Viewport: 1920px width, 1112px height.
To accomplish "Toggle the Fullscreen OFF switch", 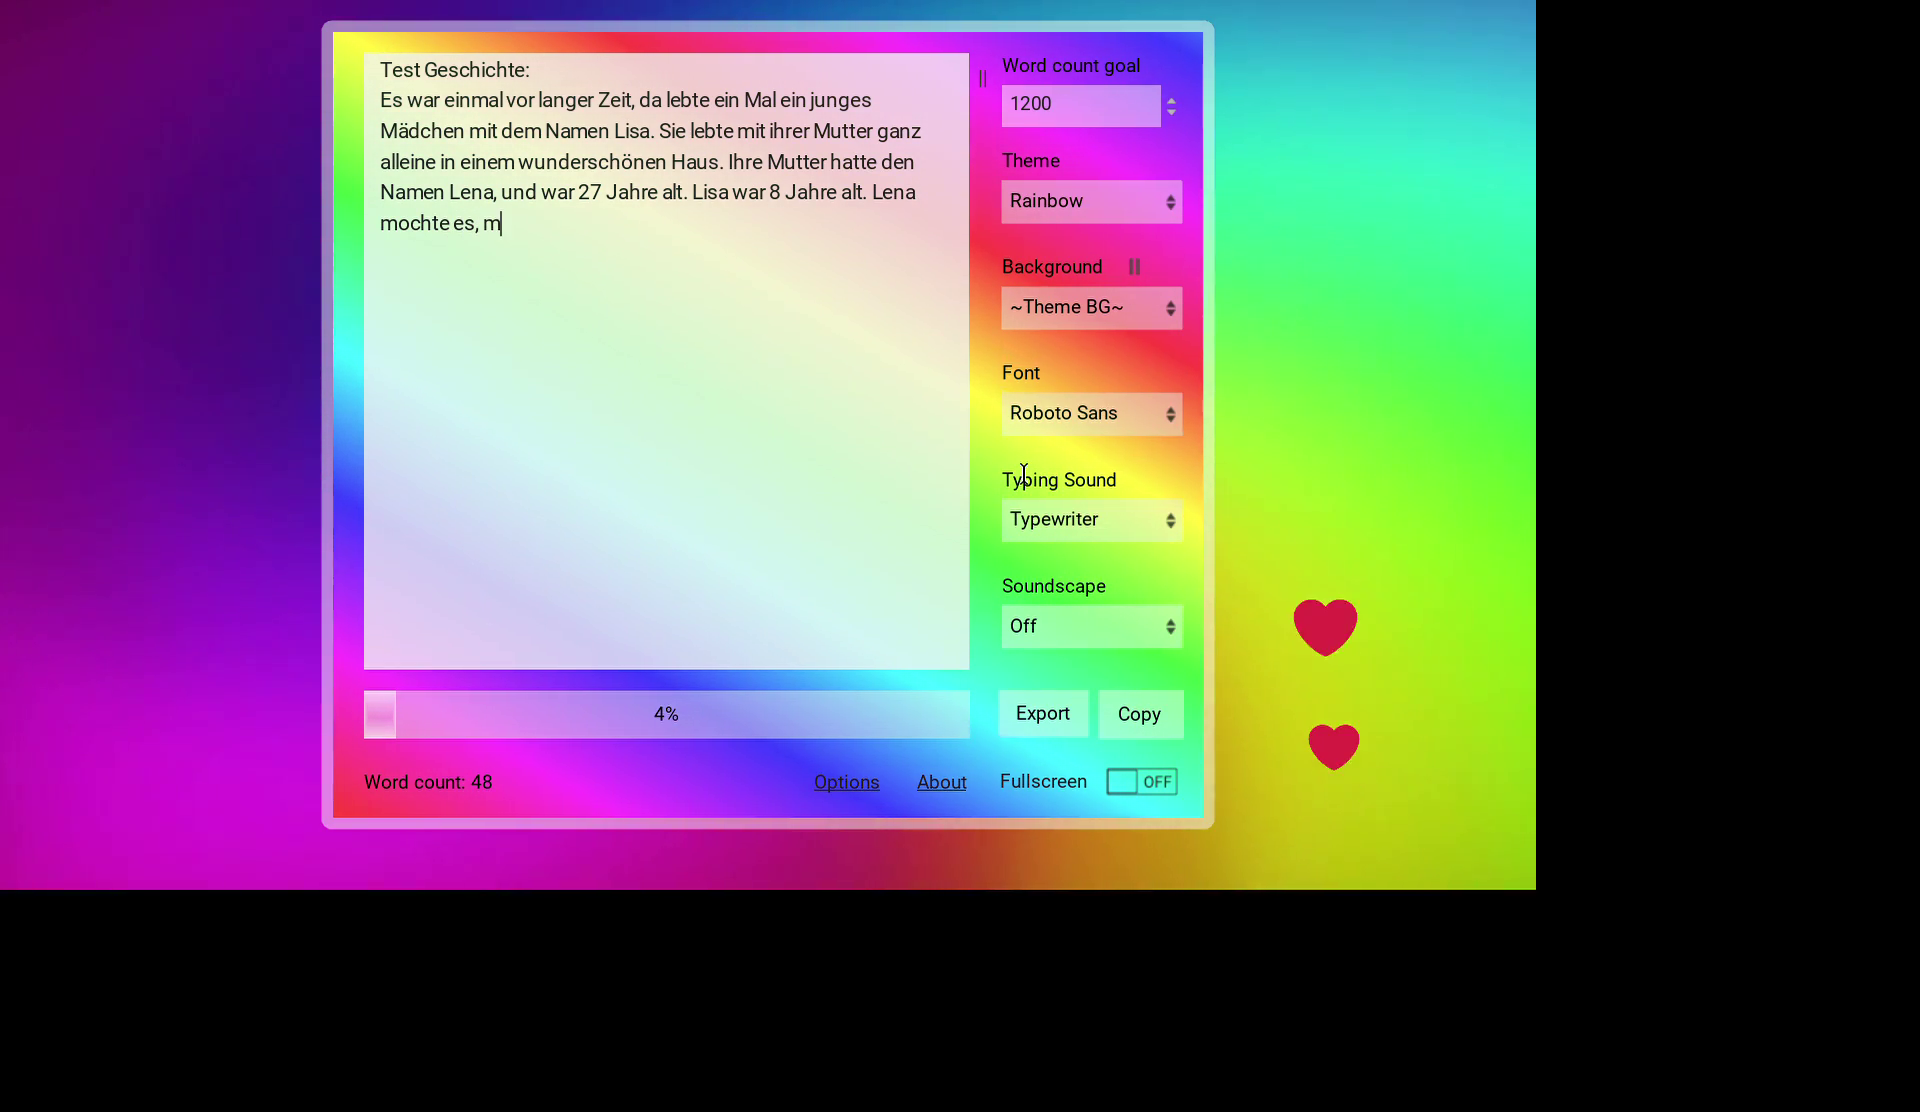I will pos(1142,782).
